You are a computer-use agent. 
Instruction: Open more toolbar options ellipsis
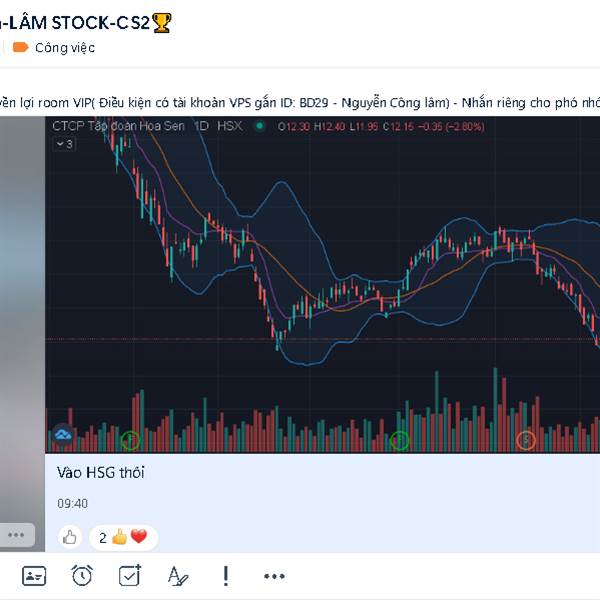274,576
